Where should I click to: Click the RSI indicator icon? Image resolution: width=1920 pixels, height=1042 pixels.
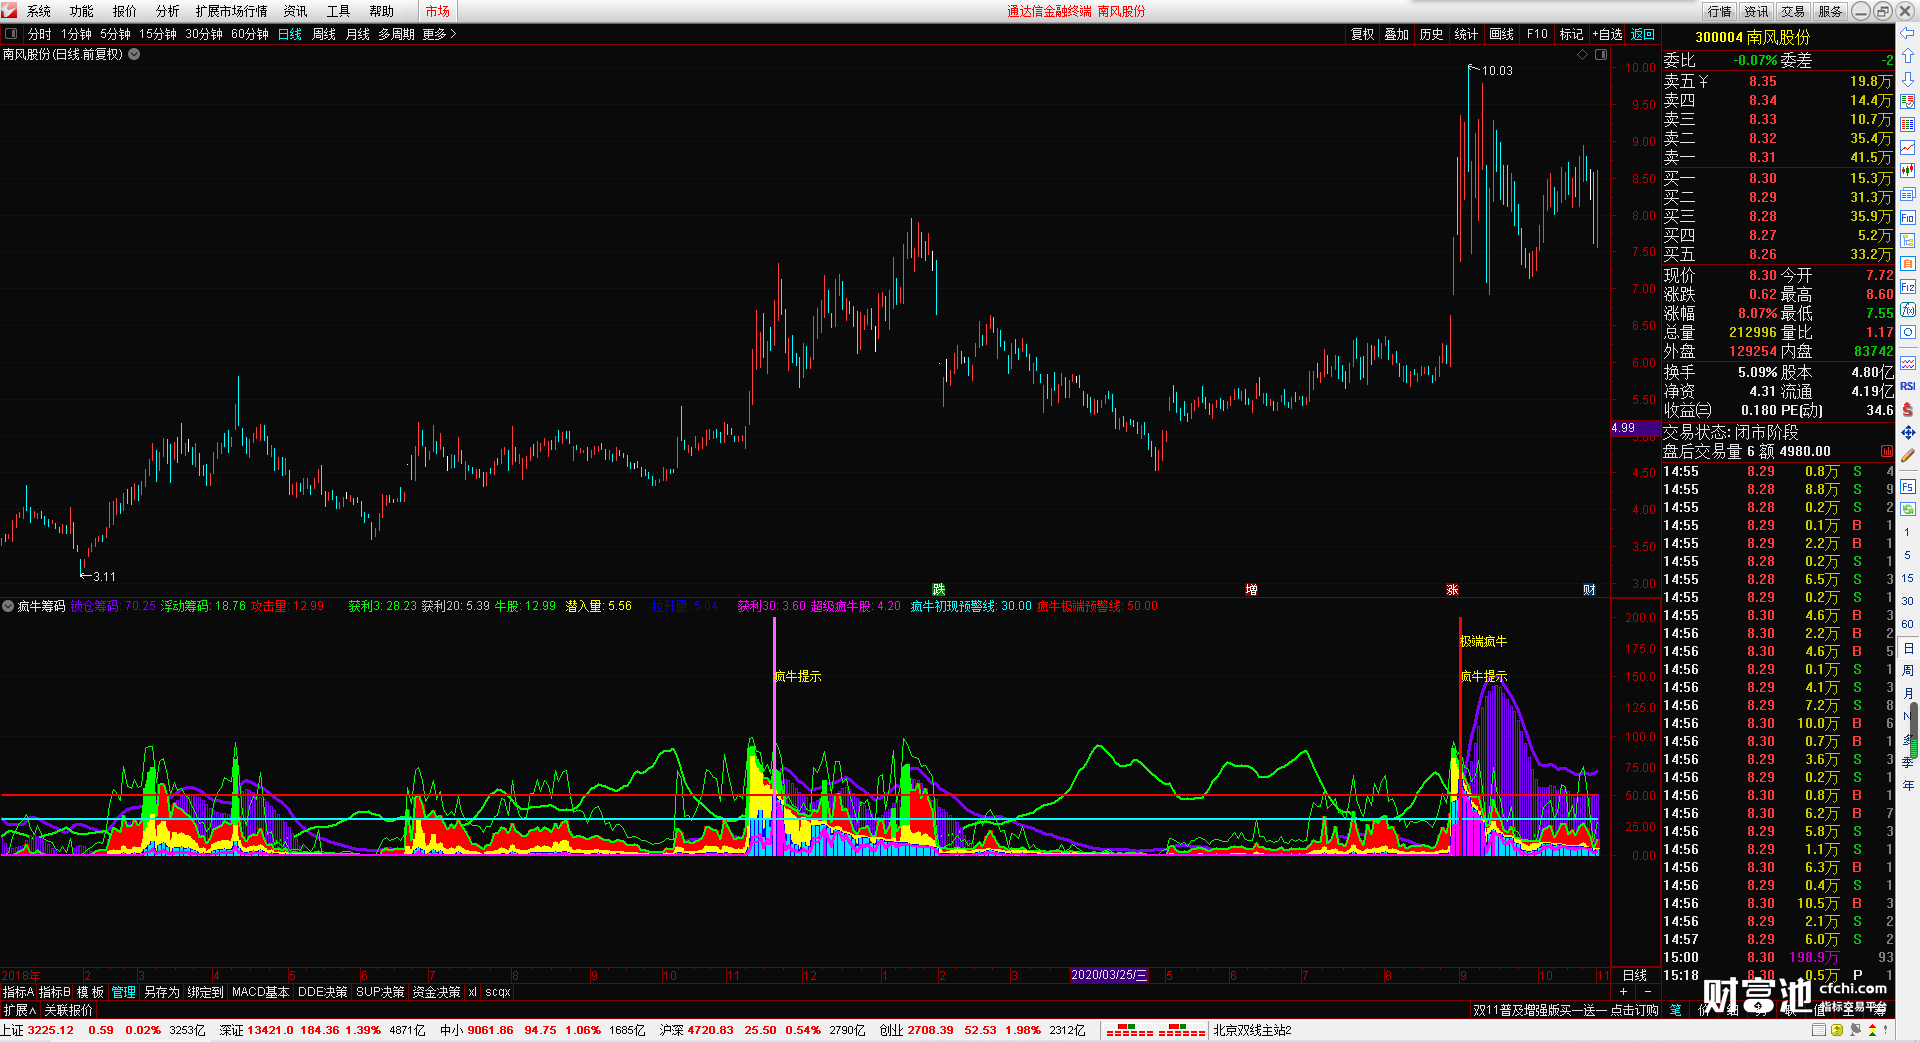pyautogui.click(x=1908, y=386)
